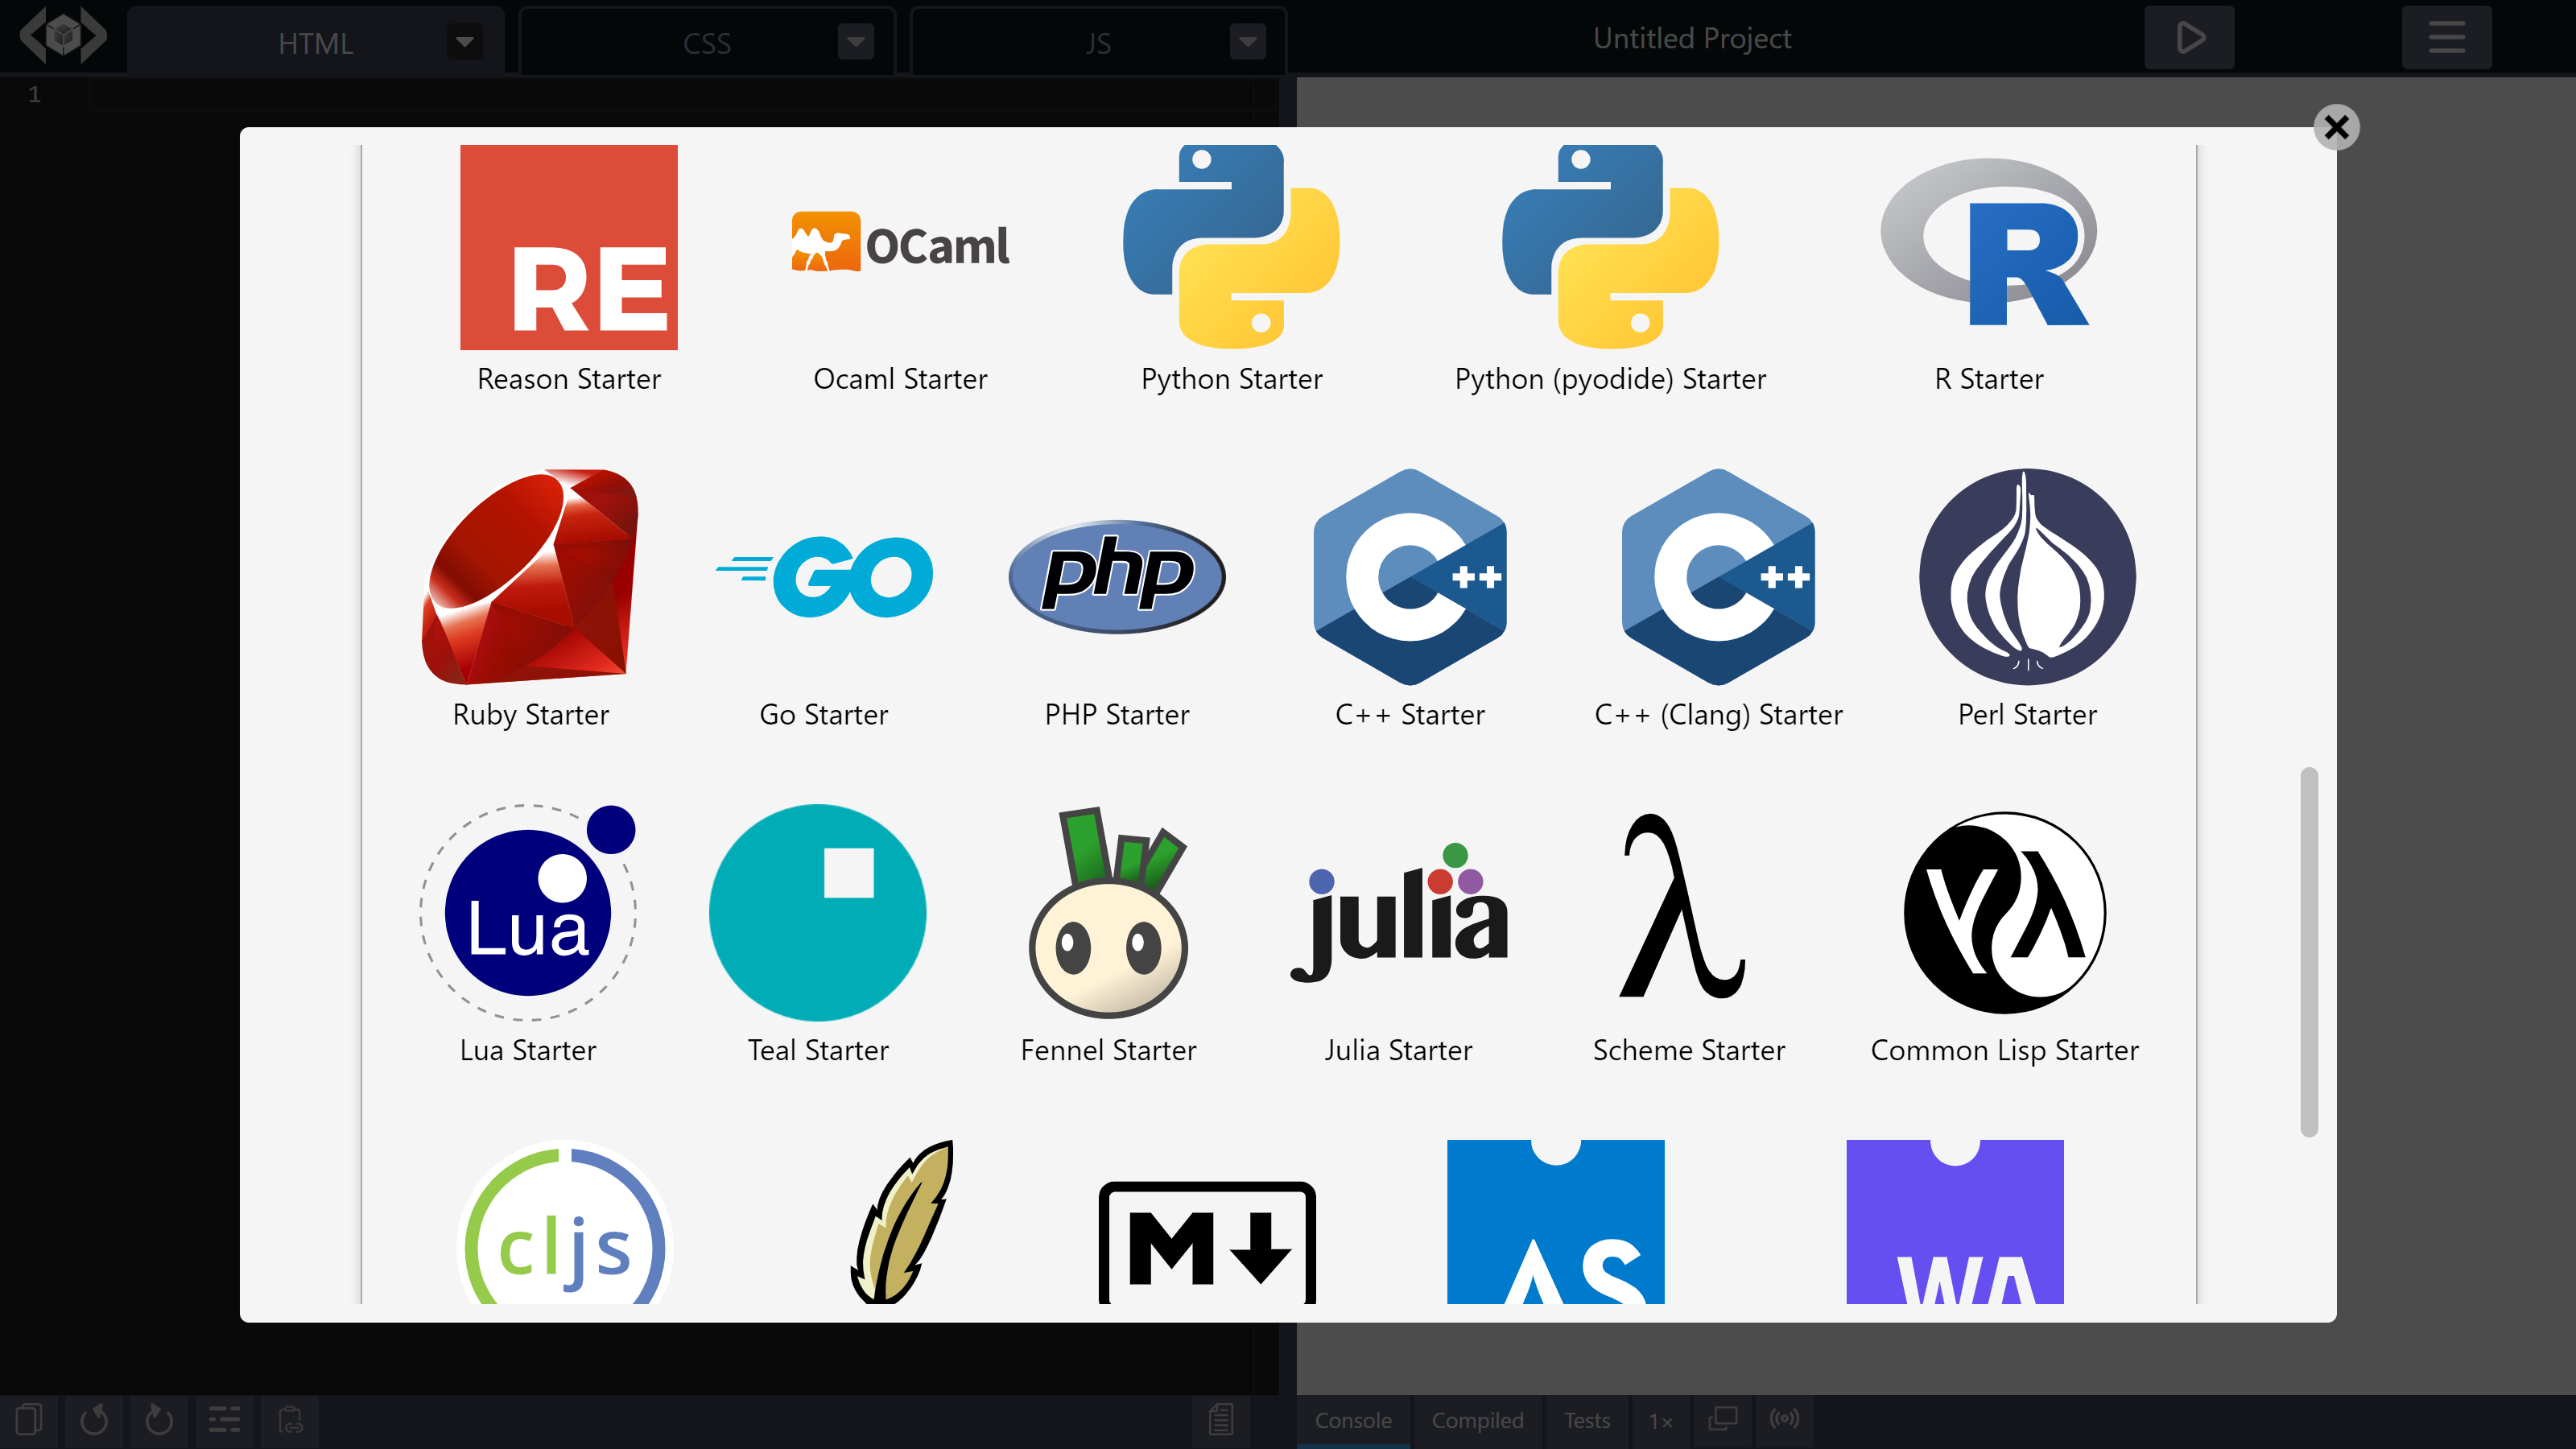
Task: Pick the Lua Starter template
Action: point(528,912)
